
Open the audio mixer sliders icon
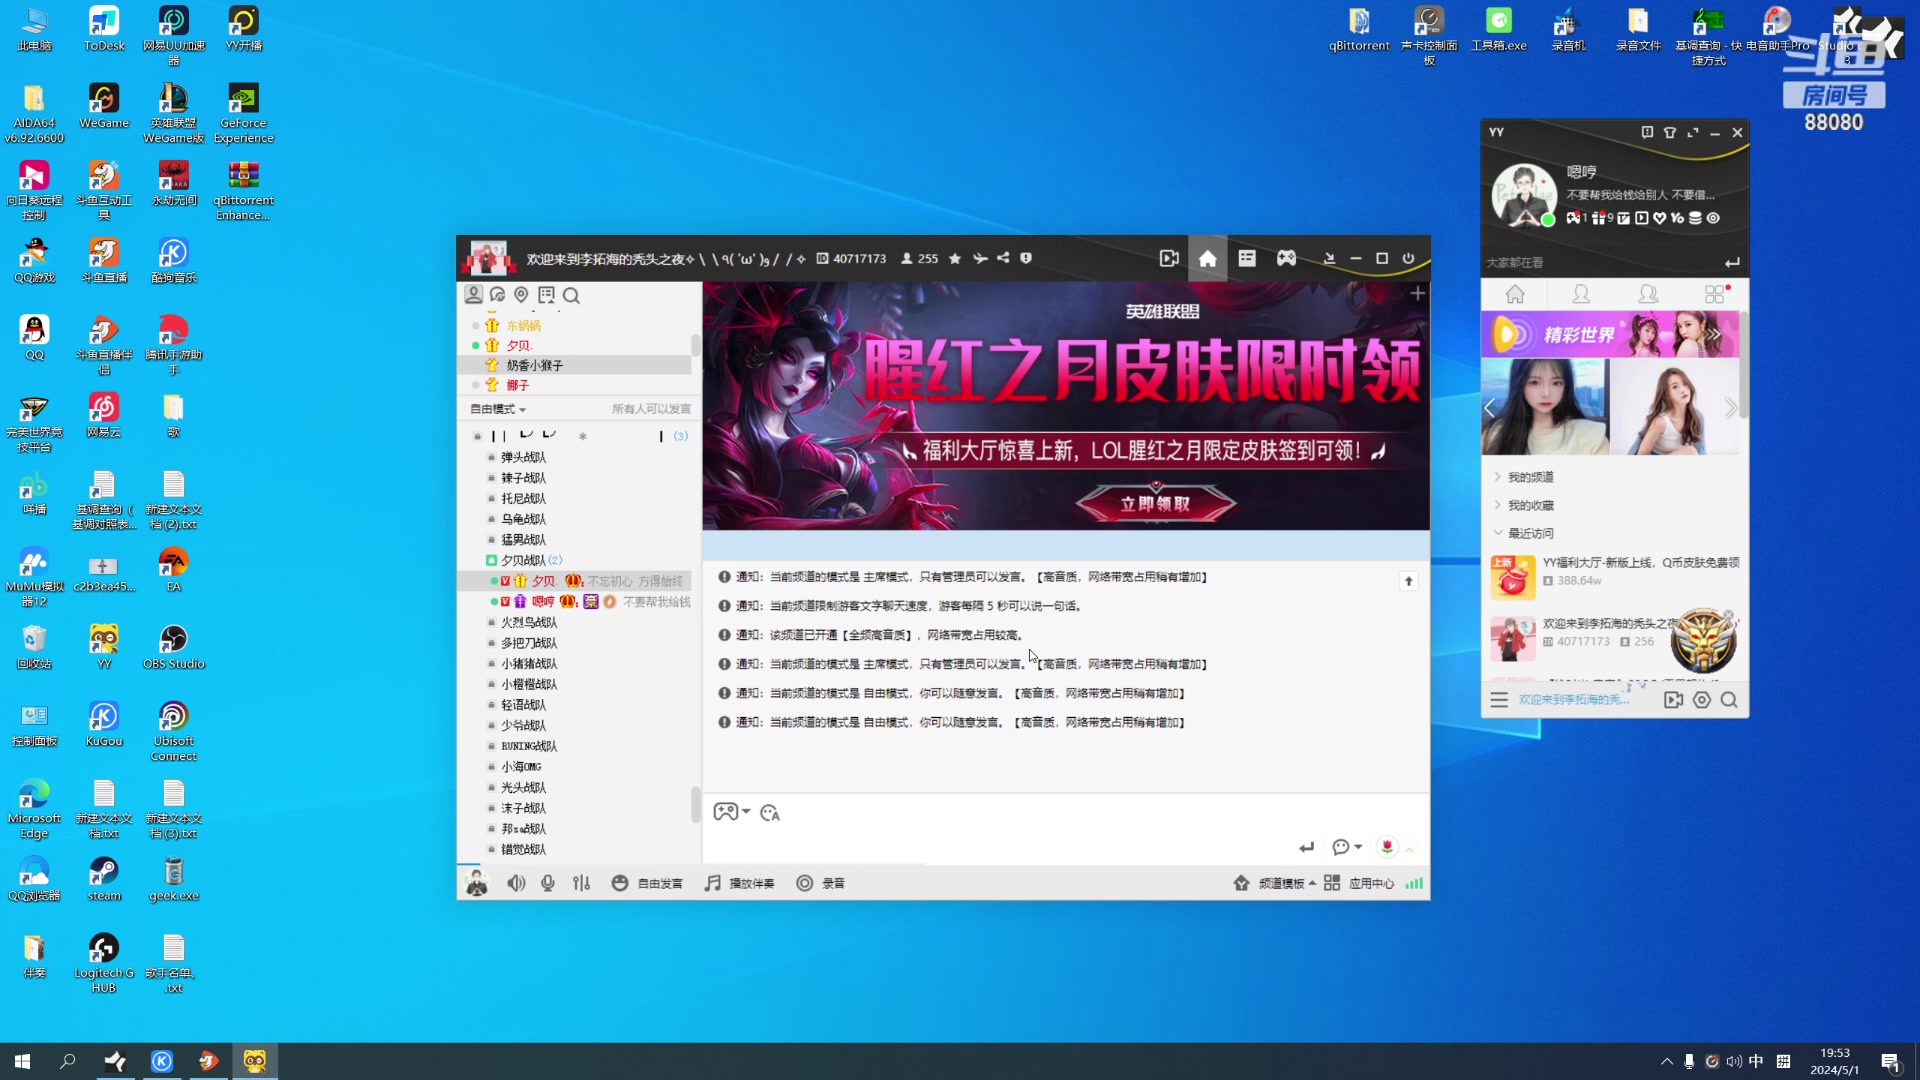pos(581,883)
